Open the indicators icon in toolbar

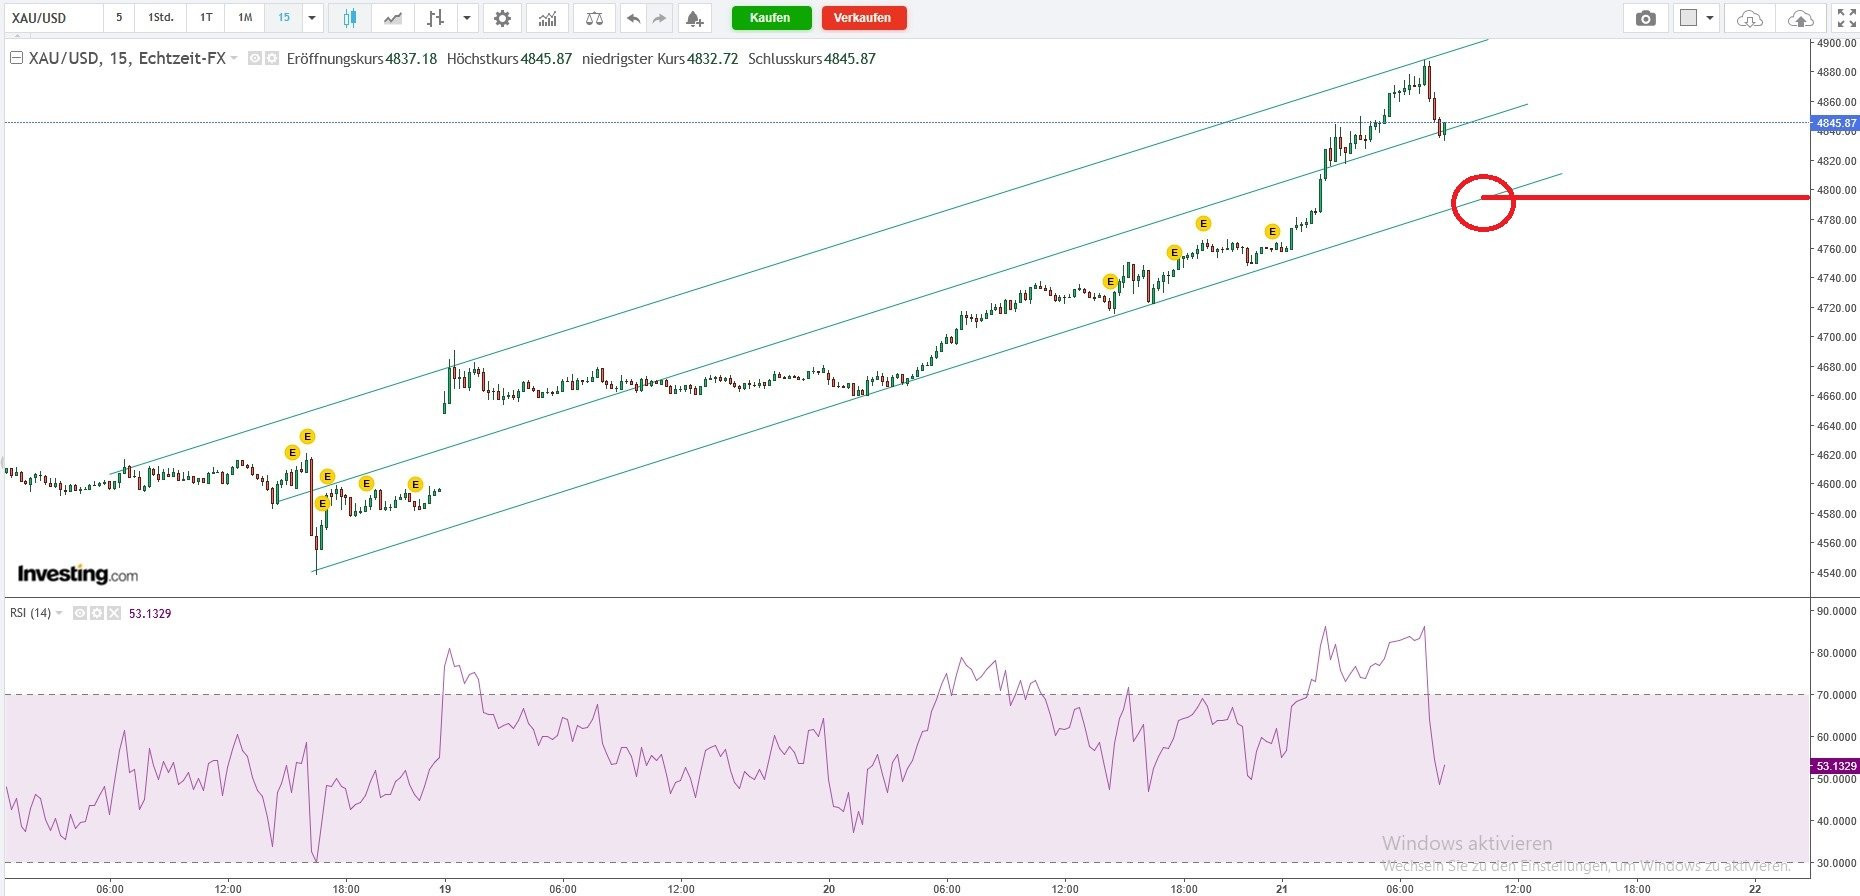547,18
